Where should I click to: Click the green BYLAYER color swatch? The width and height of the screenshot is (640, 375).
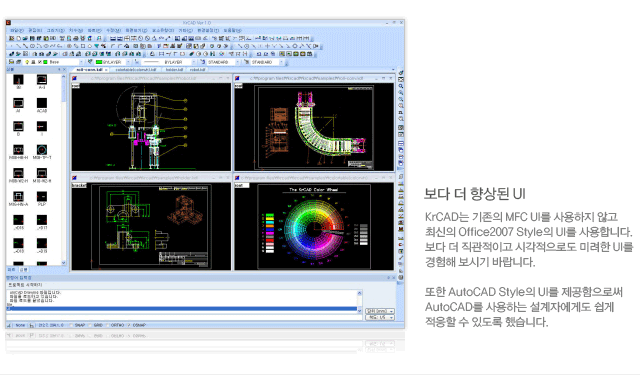coord(99,62)
